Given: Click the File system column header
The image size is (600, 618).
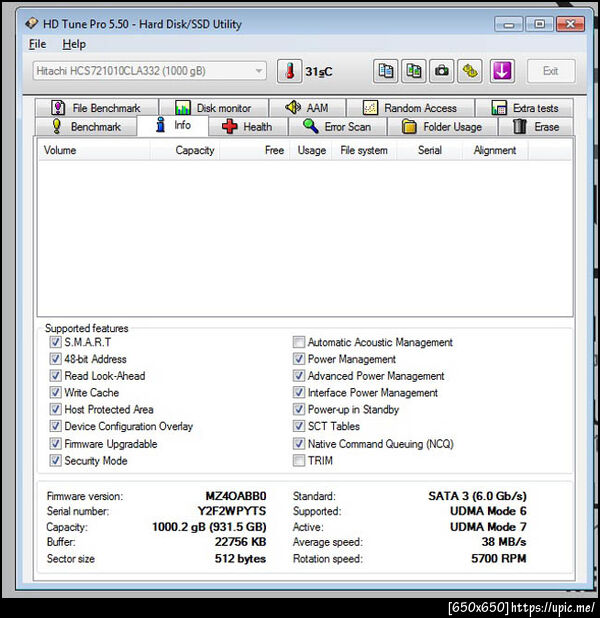Looking at the screenshot, I should pyautogui.click(x=364, y=150).
